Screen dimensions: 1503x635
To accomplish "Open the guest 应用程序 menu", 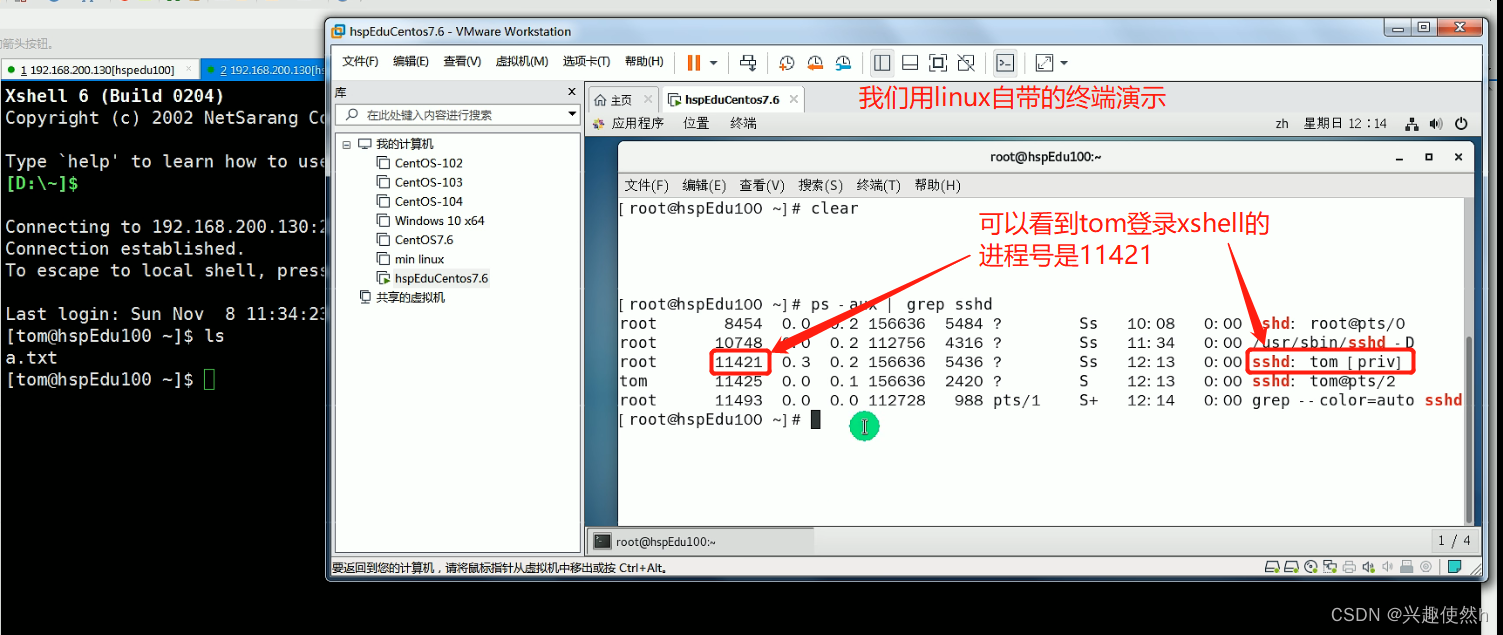I will [x=637, y=122].
